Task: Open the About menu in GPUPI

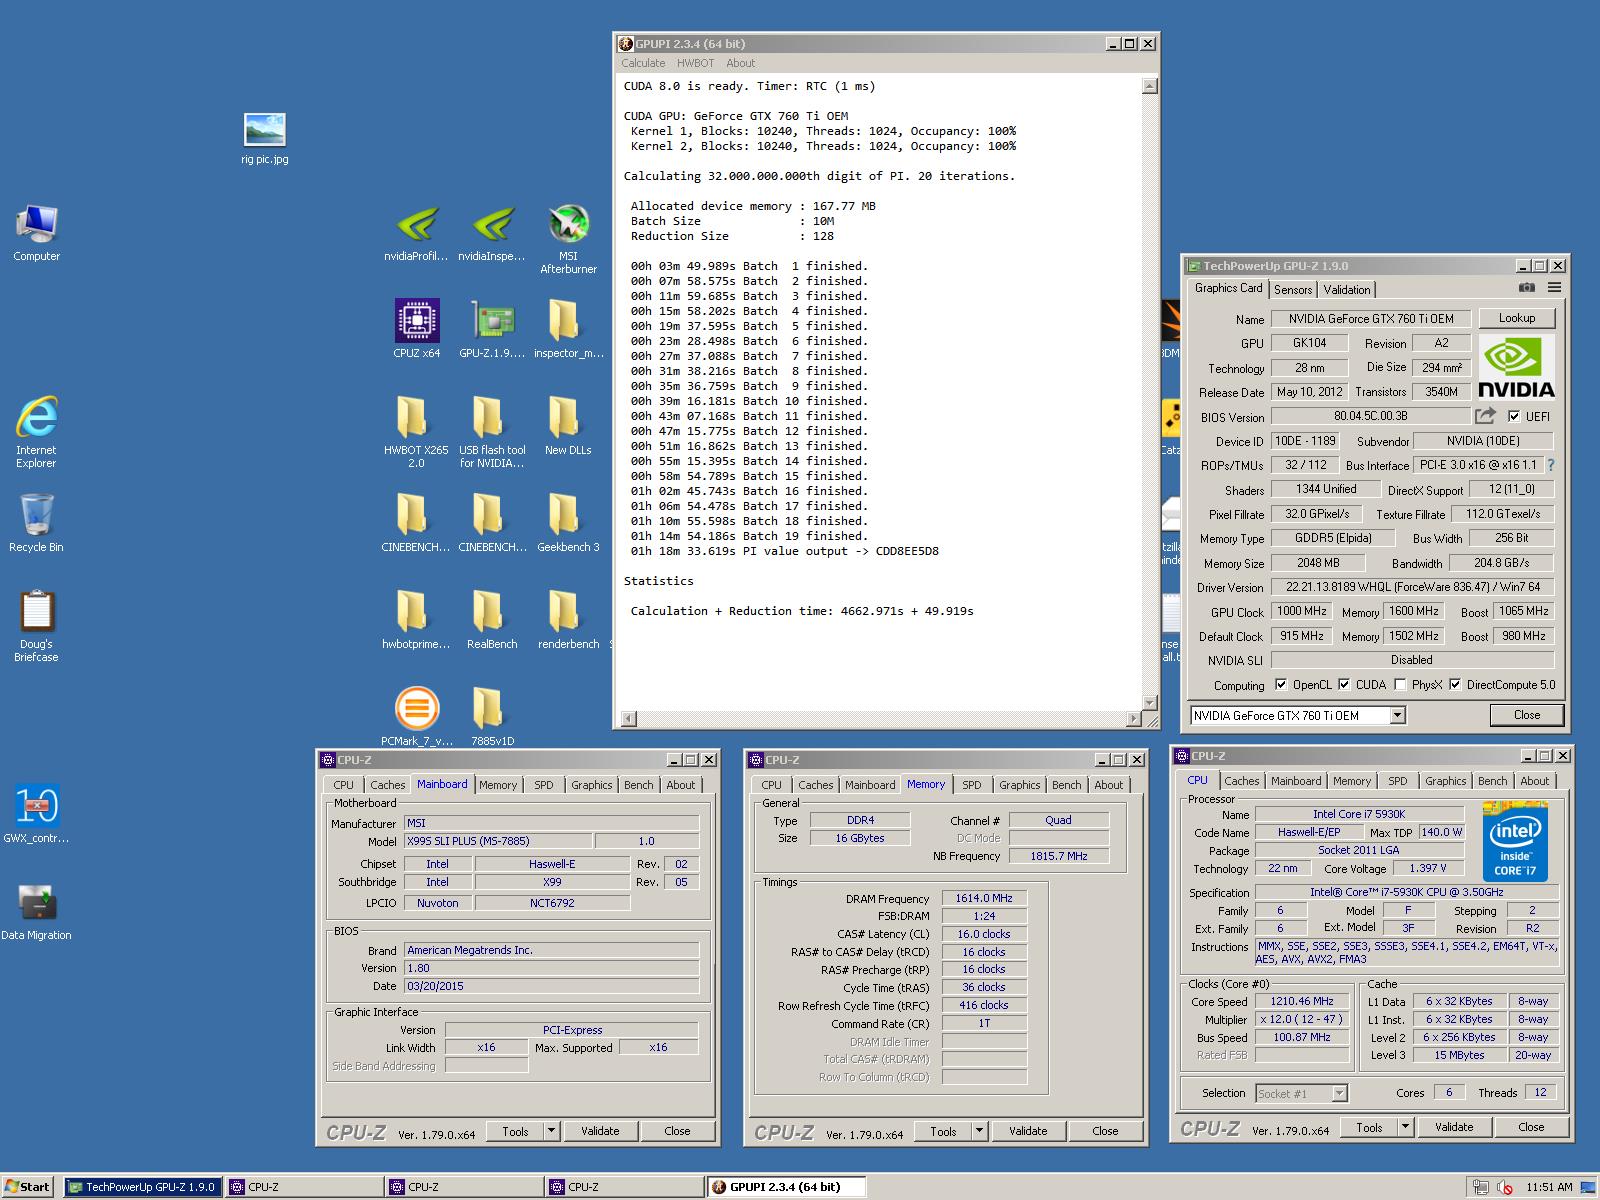Action: pyautogui.click(x=741, y=63)
